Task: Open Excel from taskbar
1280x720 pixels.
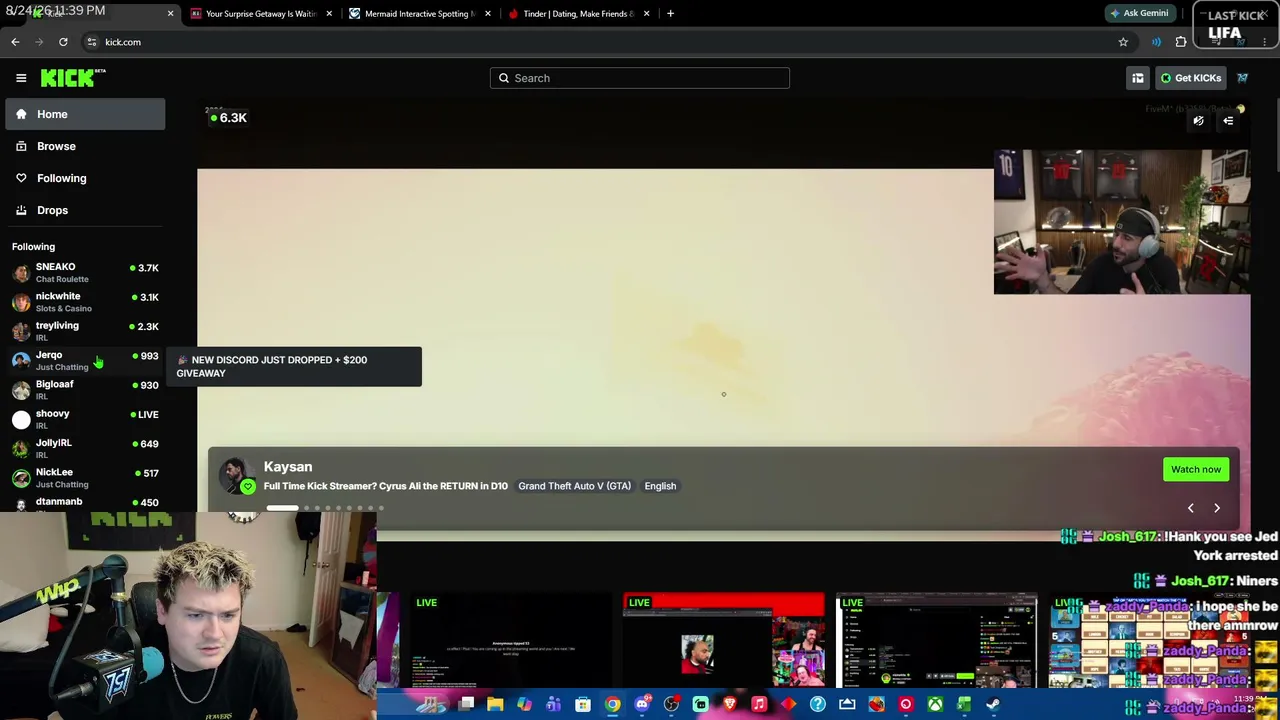Action: [964, 705]
